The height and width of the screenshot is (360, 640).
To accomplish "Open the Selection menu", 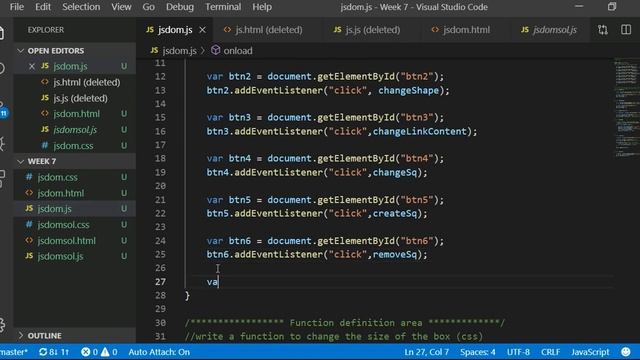I will (x=81, y=7).
